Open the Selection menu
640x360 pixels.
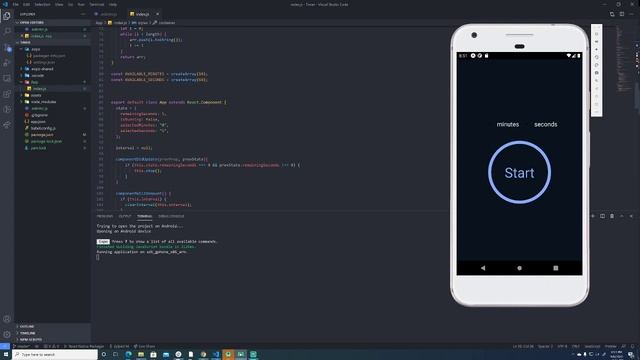coord(42,4)
